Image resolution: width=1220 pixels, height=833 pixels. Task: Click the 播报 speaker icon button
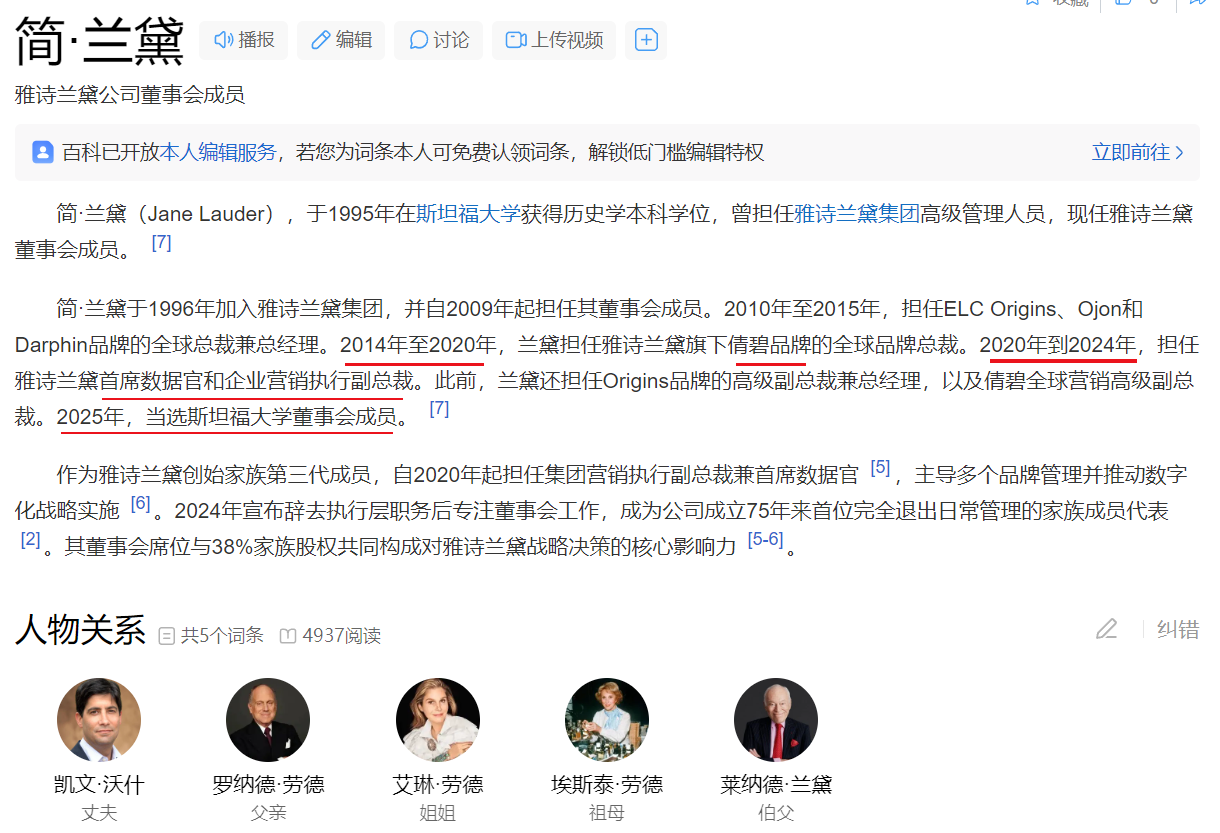coord(244,40)
